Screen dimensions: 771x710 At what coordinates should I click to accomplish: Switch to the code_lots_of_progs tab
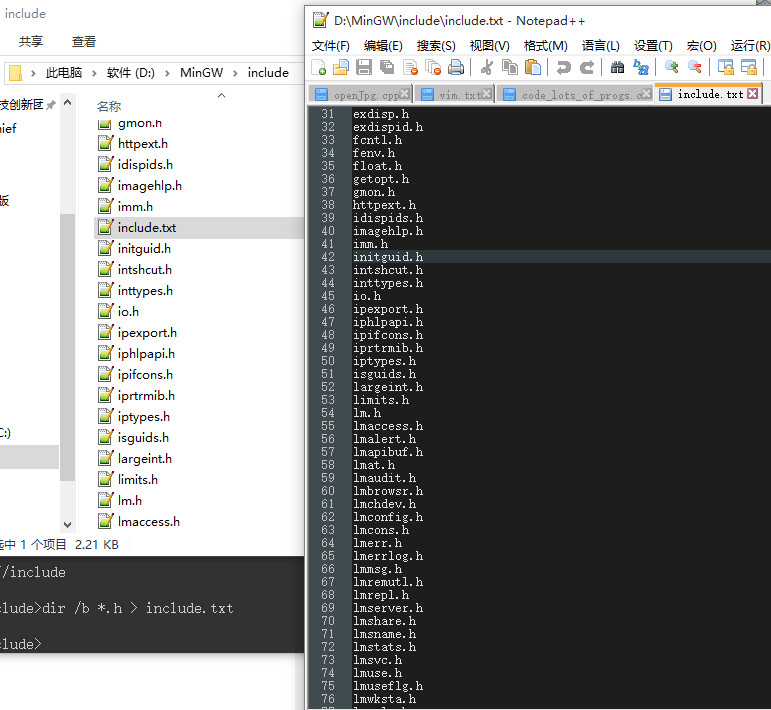[575, 94]
